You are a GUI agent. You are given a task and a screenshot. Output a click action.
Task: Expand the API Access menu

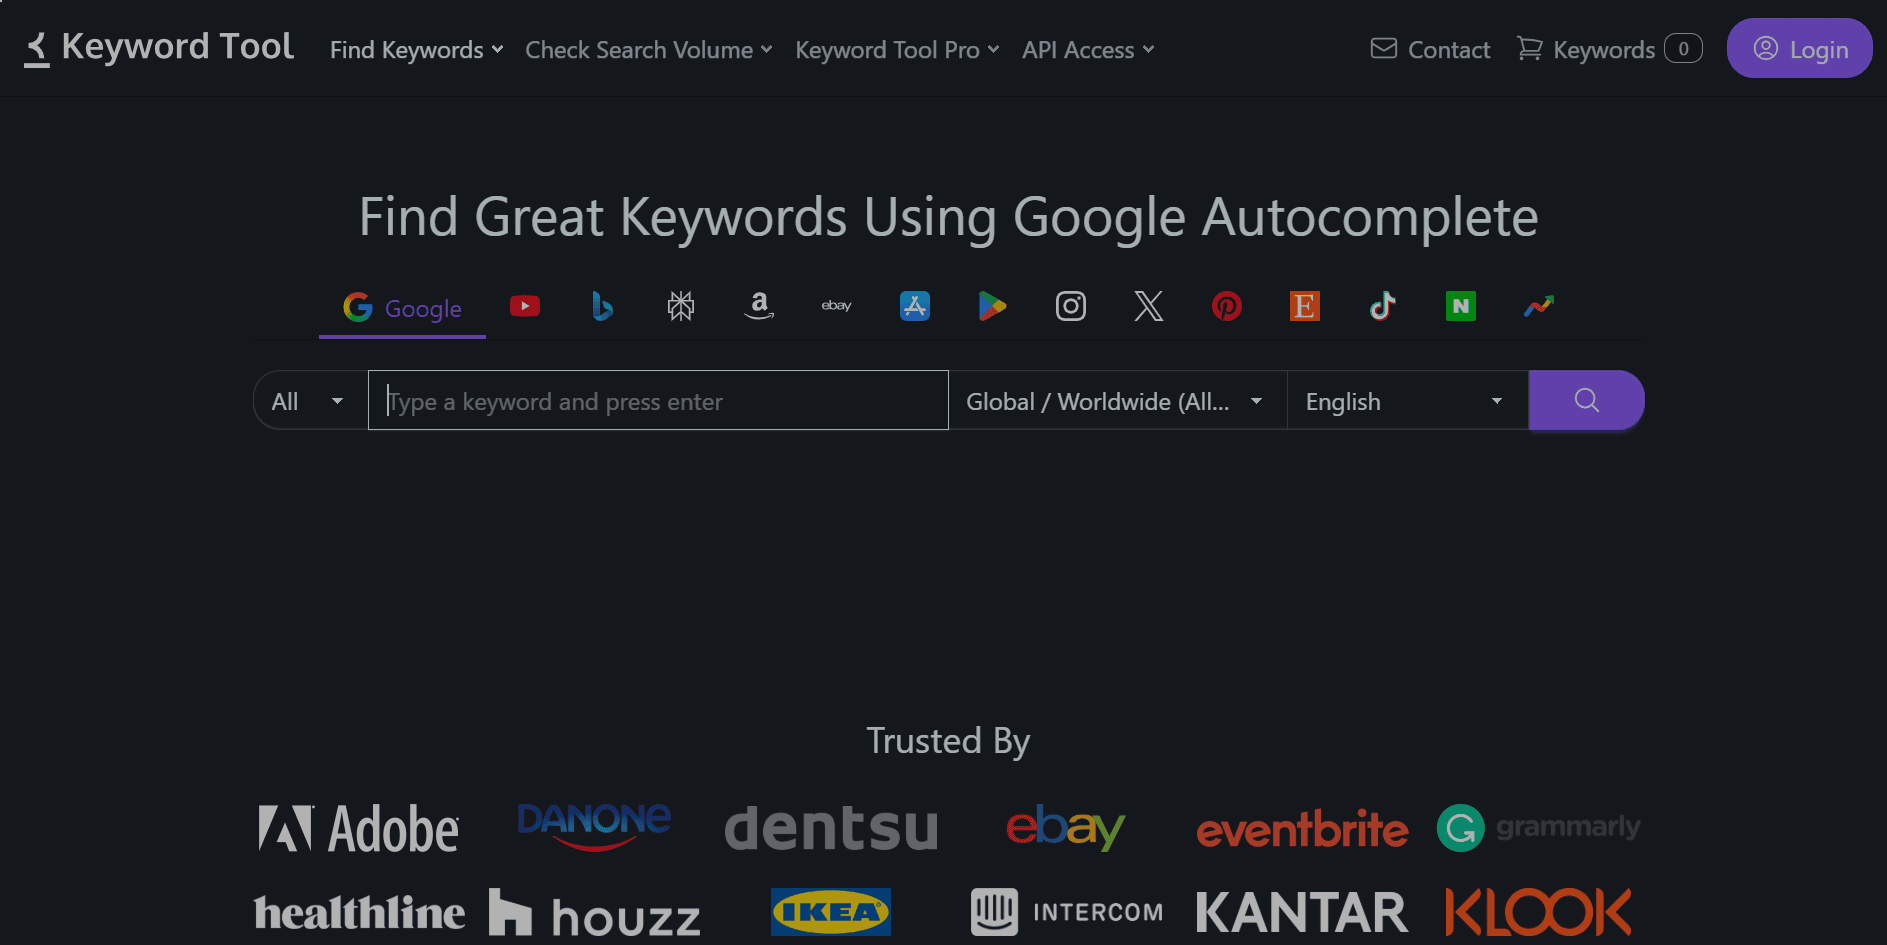[1086, 49]
